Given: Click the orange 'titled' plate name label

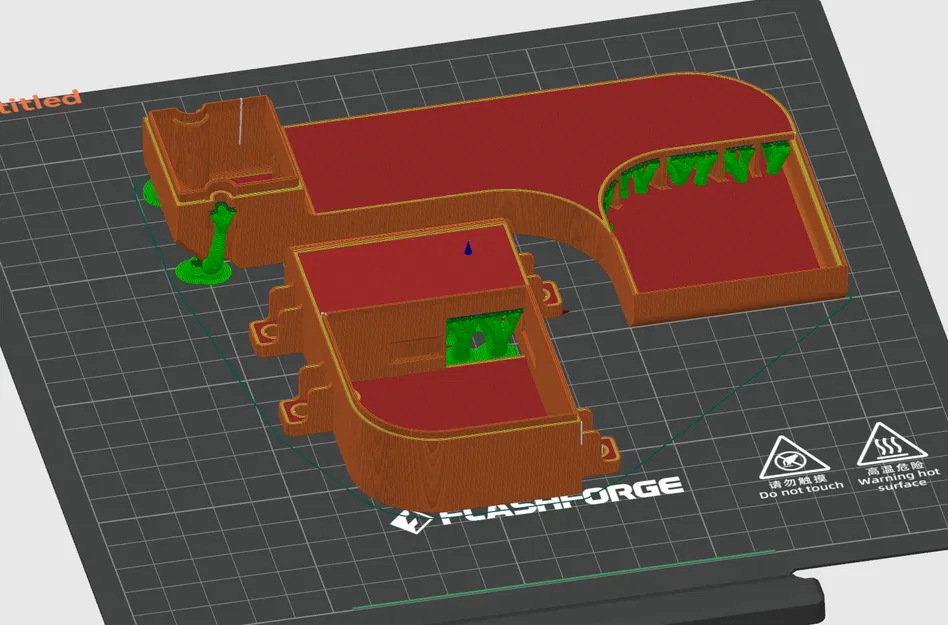Looking at the screenshot, I should pyautogui.click(x=39, y=102).
